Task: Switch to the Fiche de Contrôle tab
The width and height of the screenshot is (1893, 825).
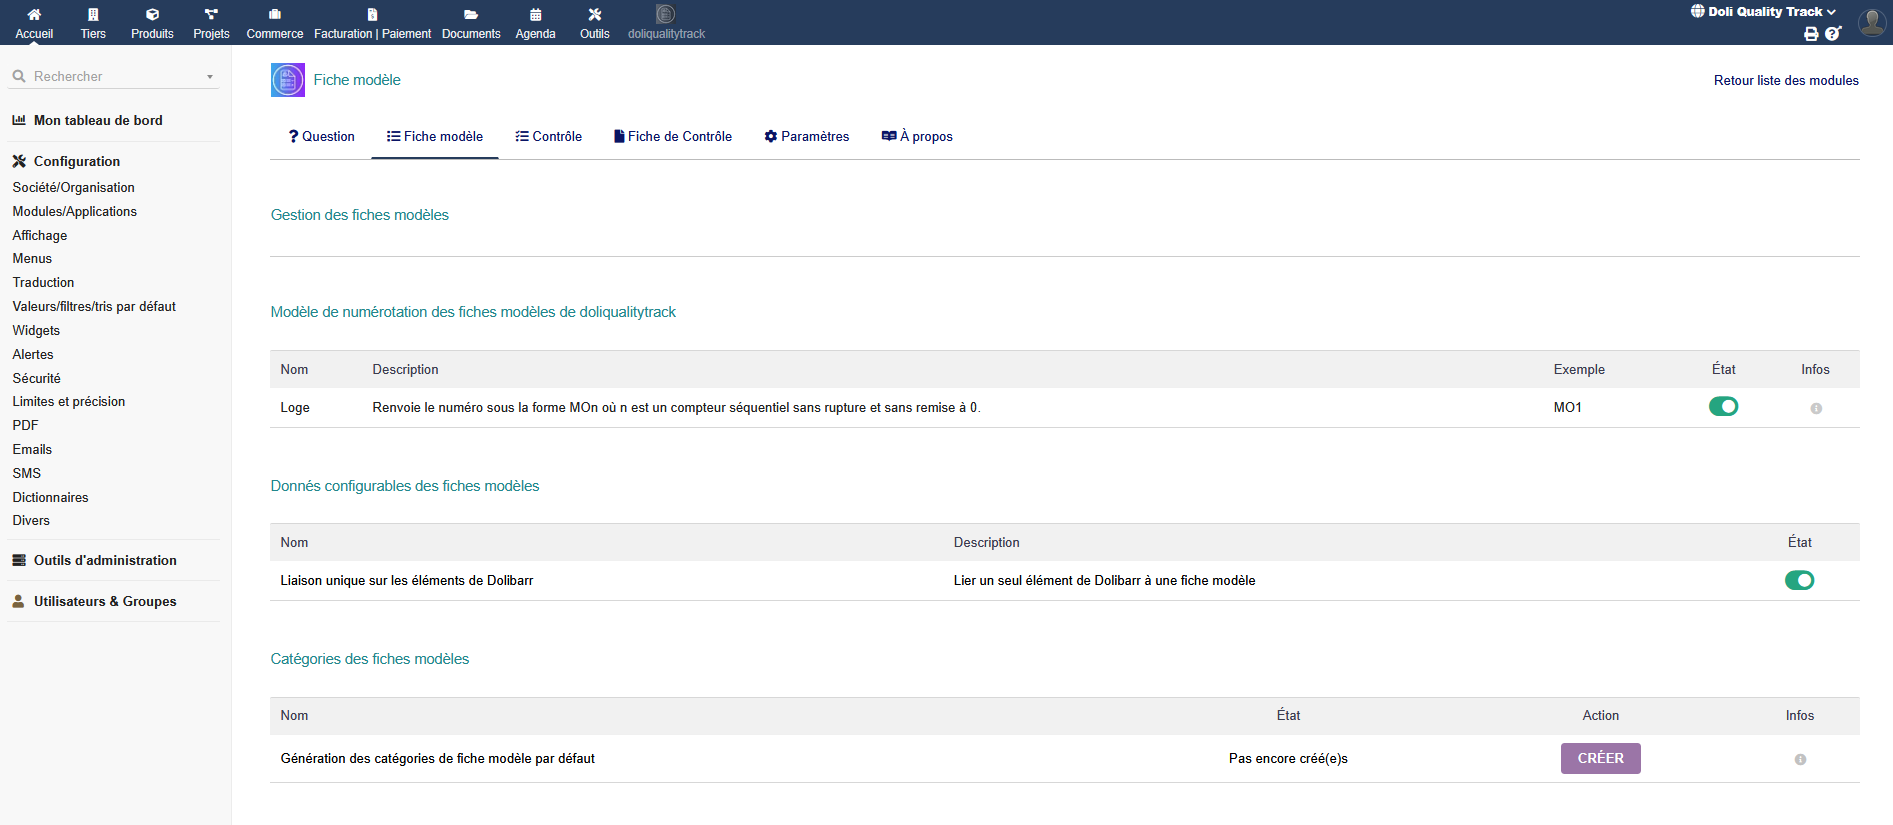Action: pyautogui.click(x=673, y=137)
